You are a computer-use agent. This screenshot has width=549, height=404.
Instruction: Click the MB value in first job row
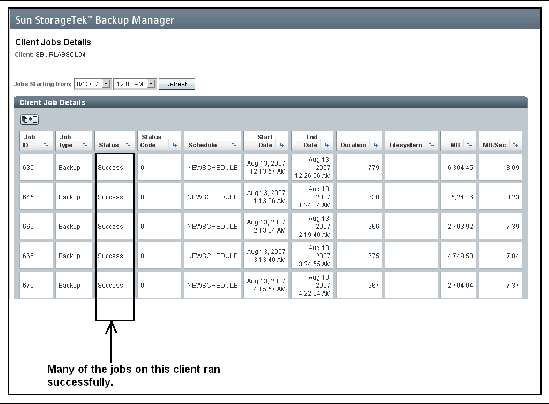(x=460, y=167)
